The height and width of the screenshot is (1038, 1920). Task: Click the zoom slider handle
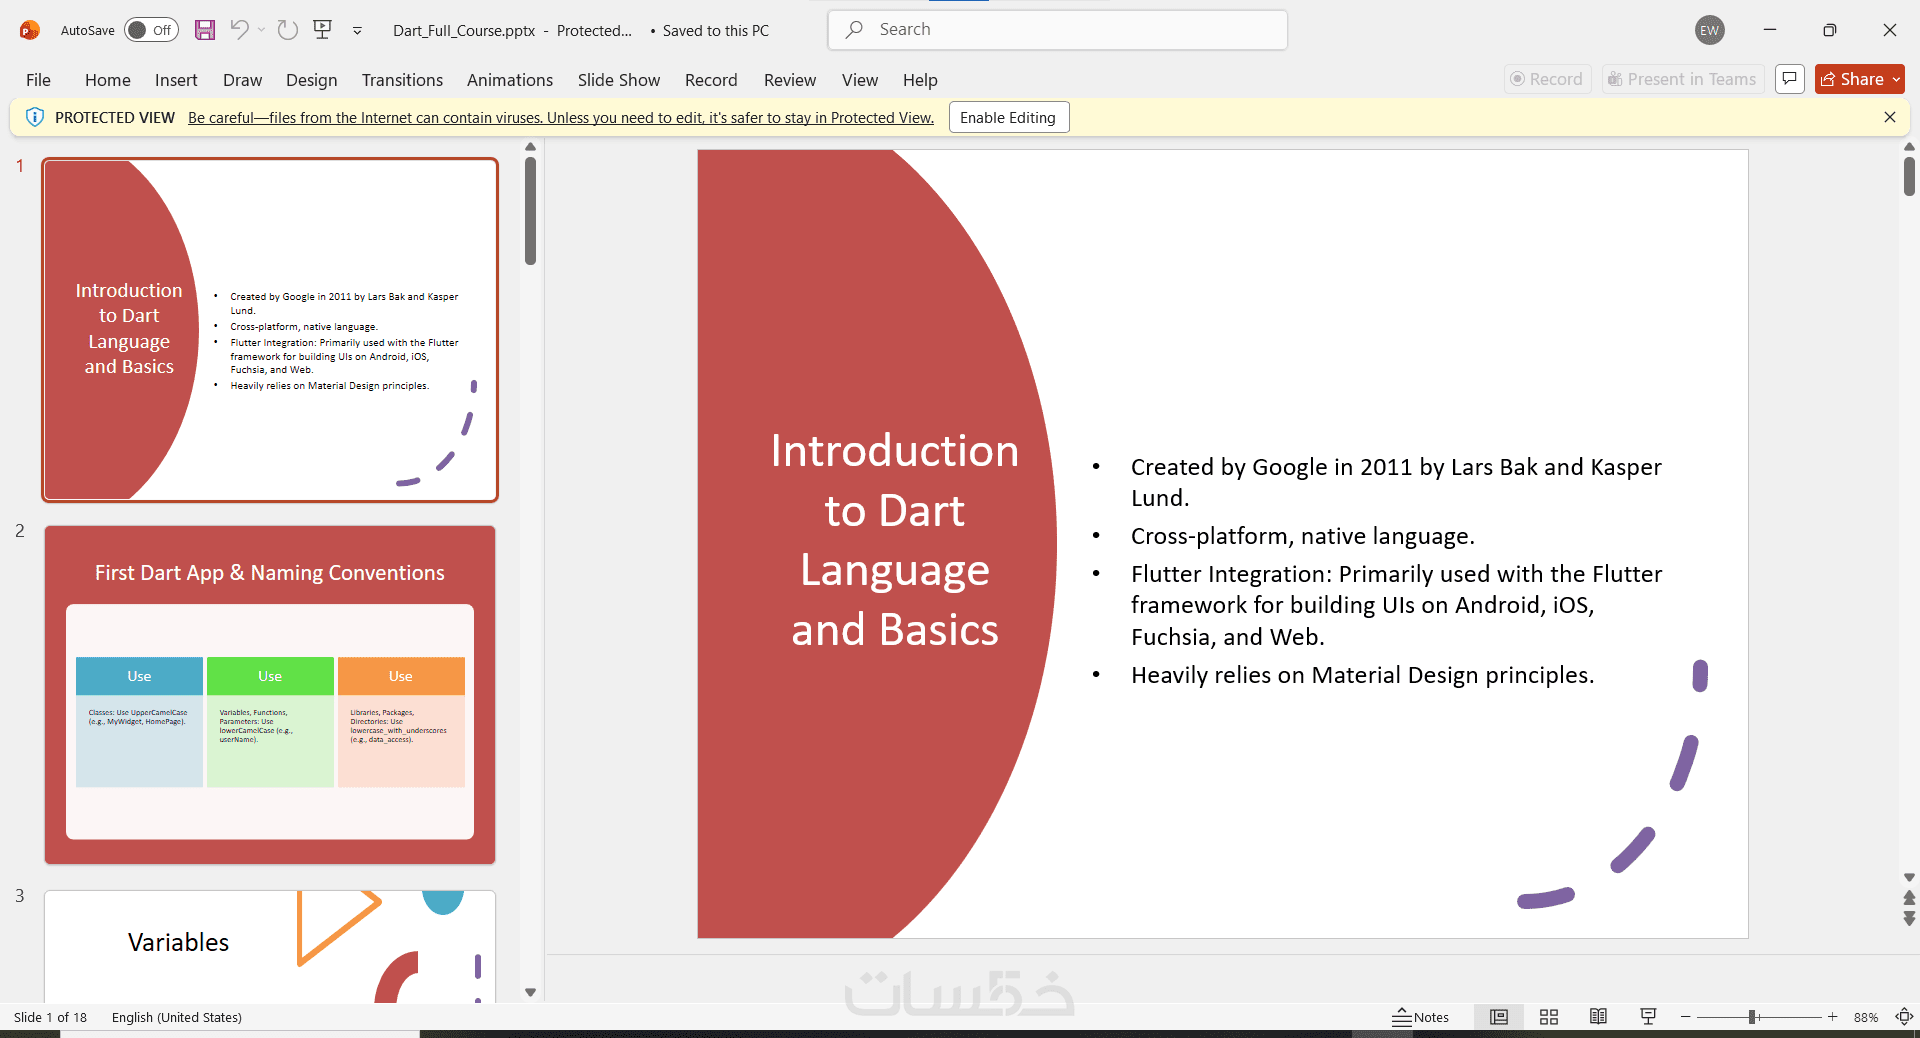[1752, 1017]
